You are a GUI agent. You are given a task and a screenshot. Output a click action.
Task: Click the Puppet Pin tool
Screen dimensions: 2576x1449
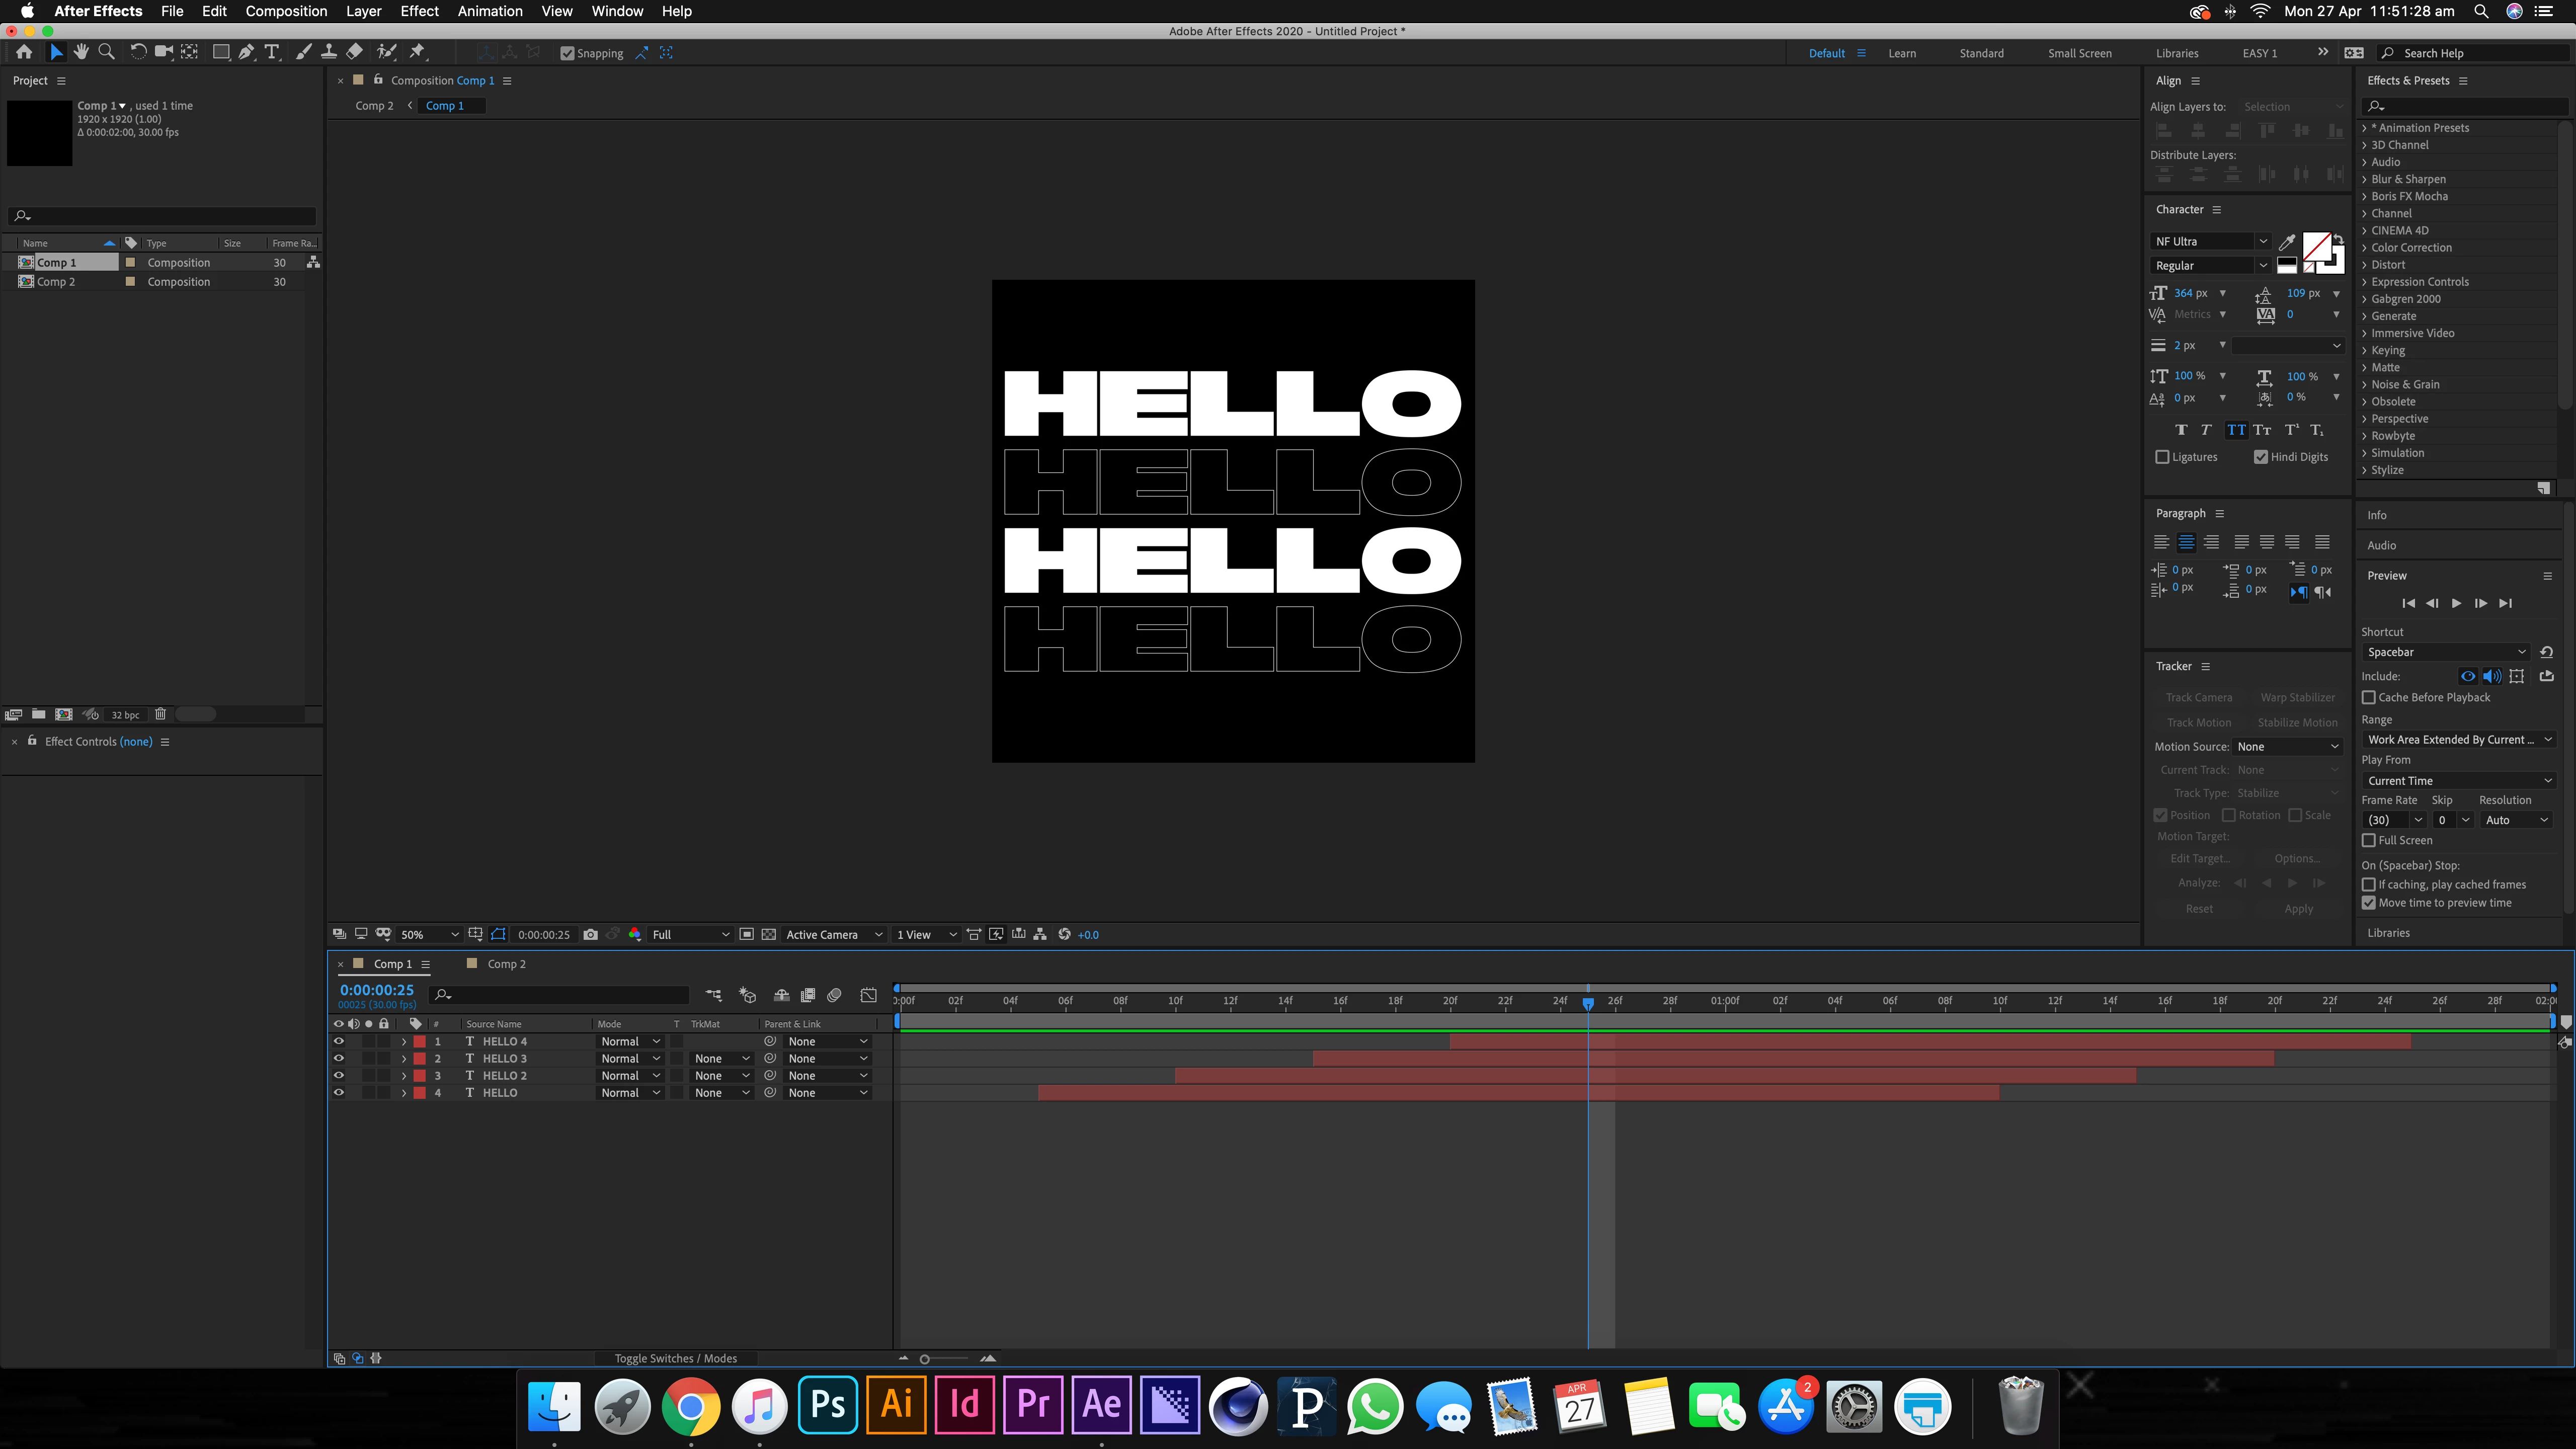coord(418,52)
